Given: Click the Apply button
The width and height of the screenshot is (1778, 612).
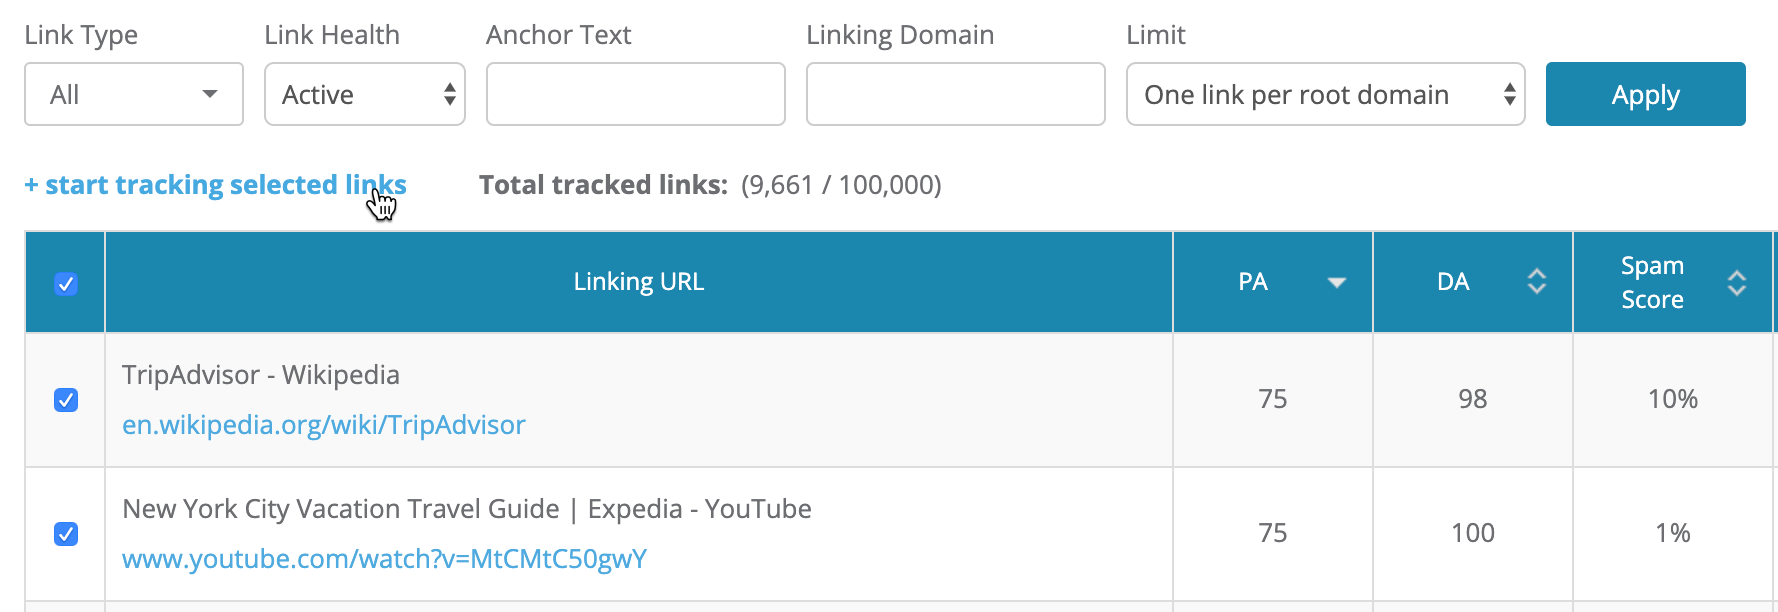Looking at the screenshot, I should 1645,94.
